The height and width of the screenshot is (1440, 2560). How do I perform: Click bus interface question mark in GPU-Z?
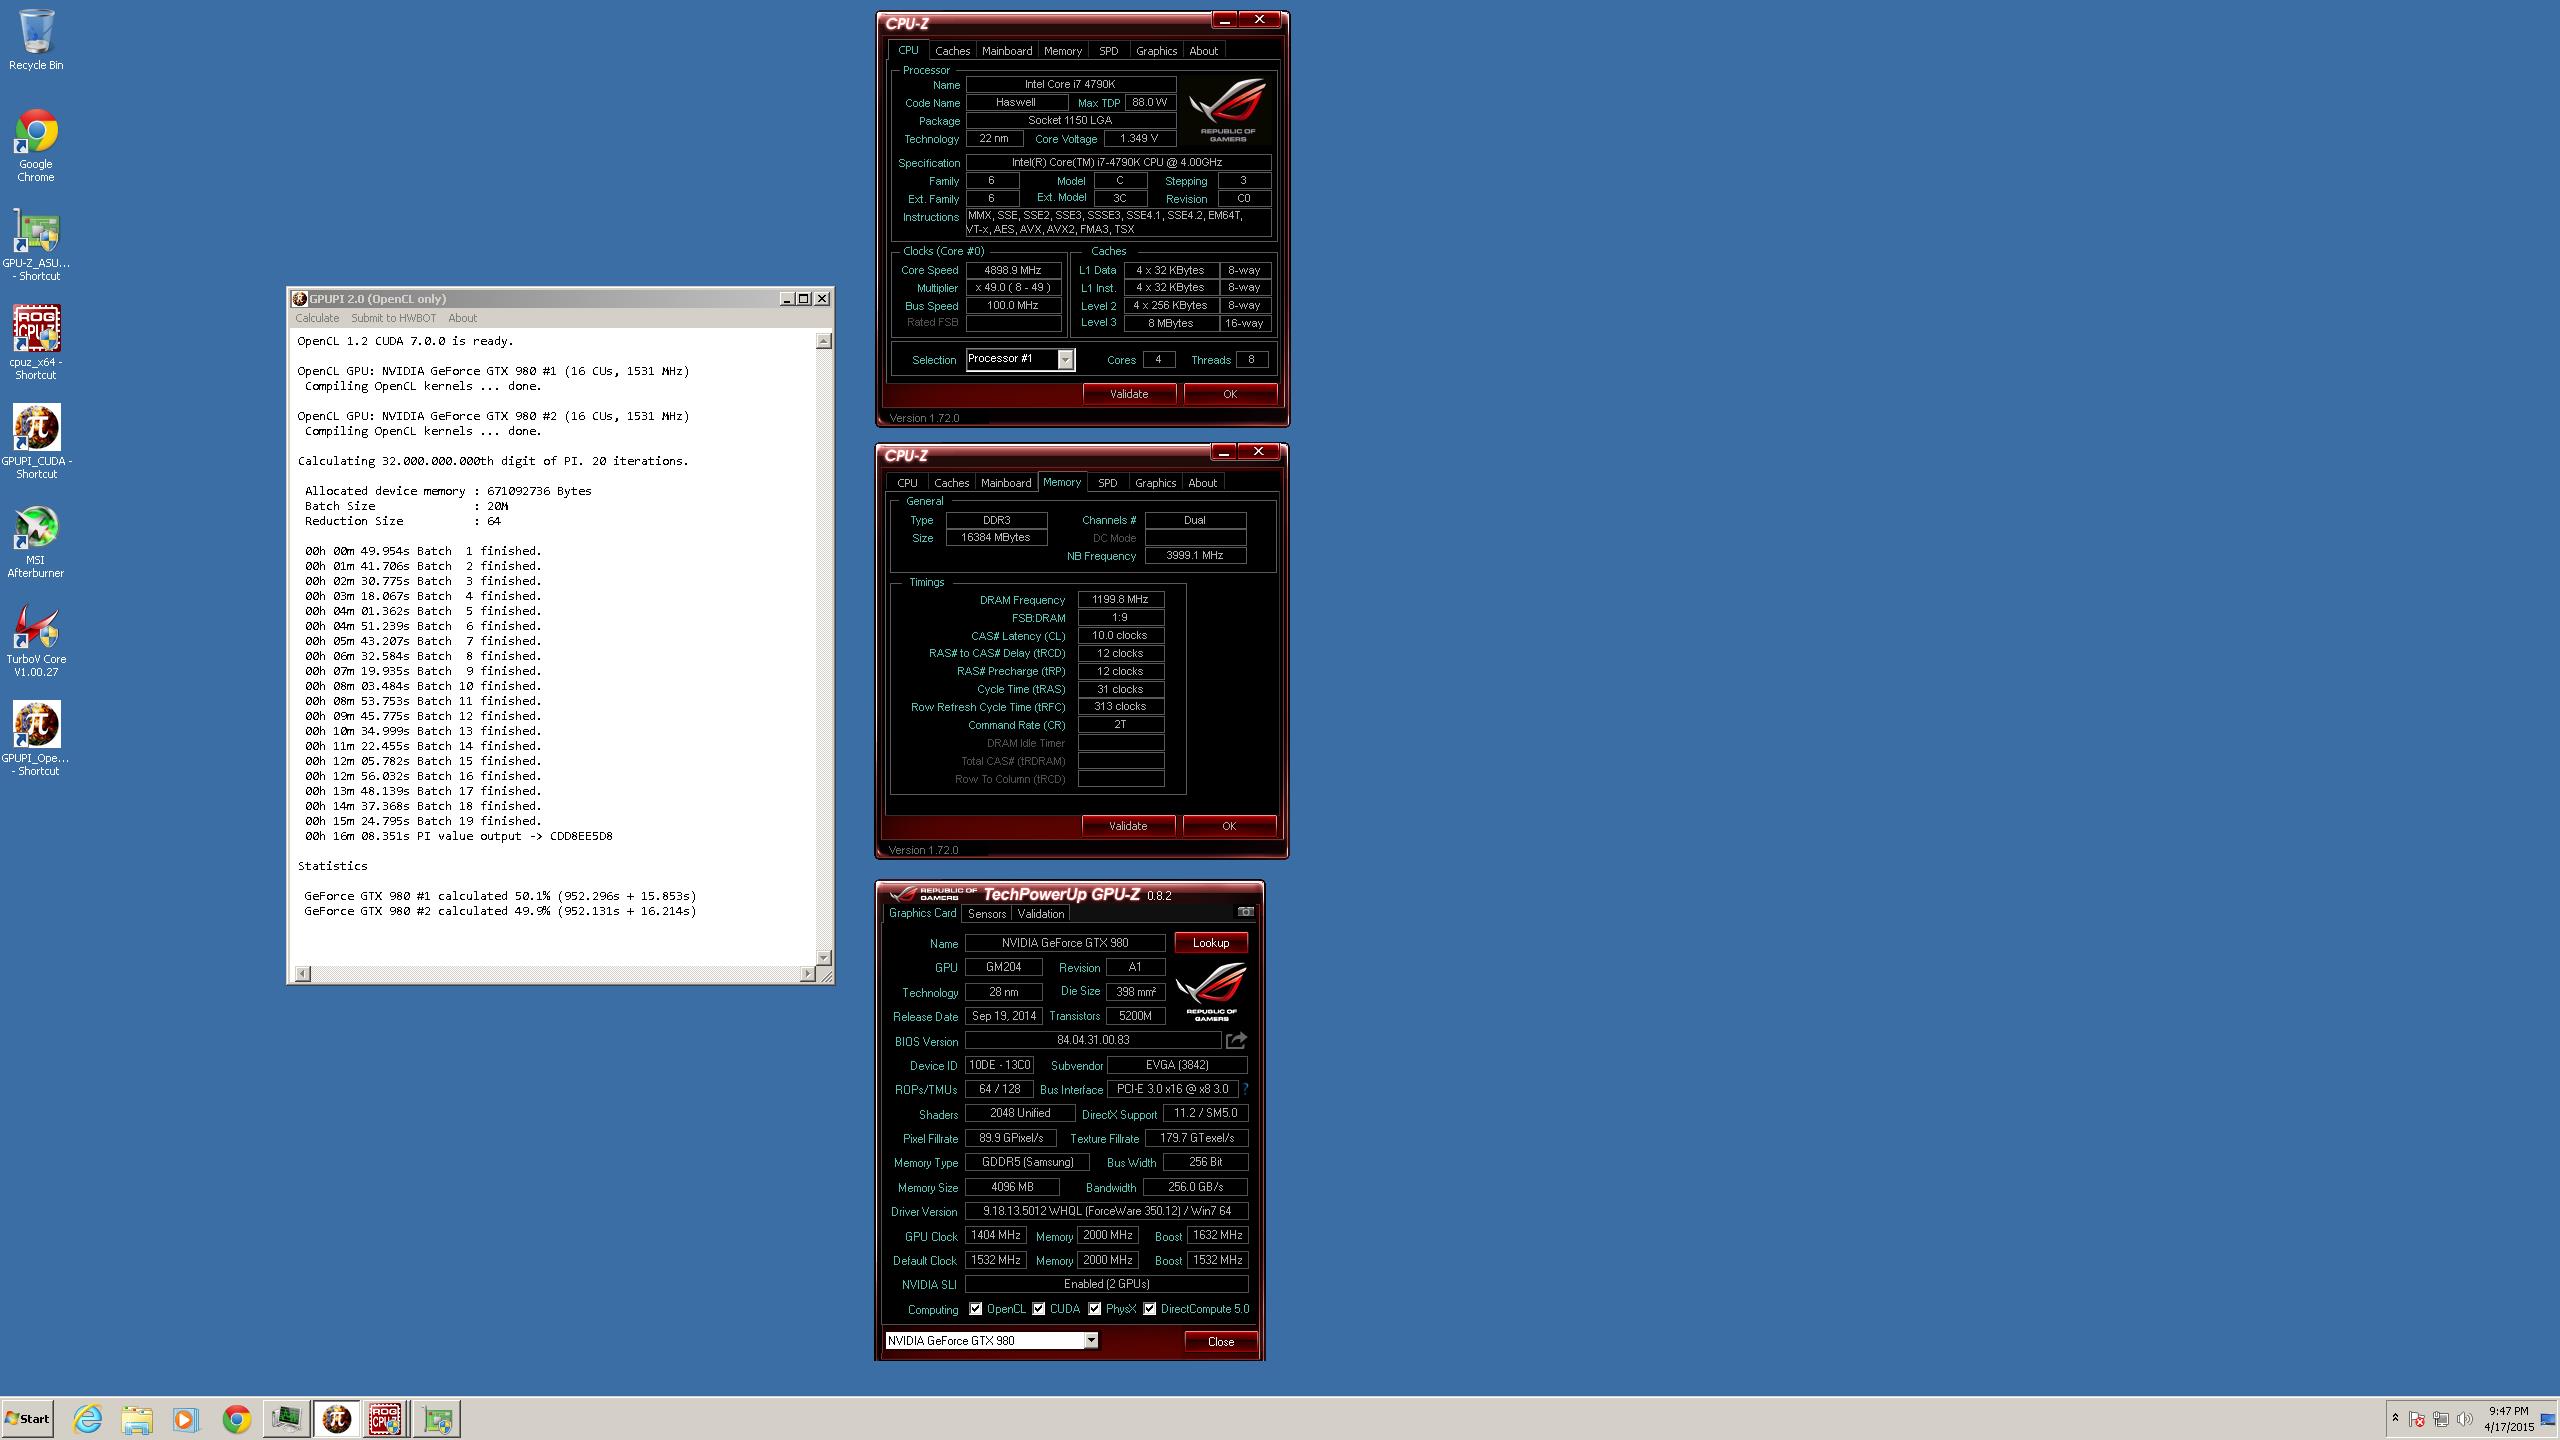[x=1245, y=1089]
